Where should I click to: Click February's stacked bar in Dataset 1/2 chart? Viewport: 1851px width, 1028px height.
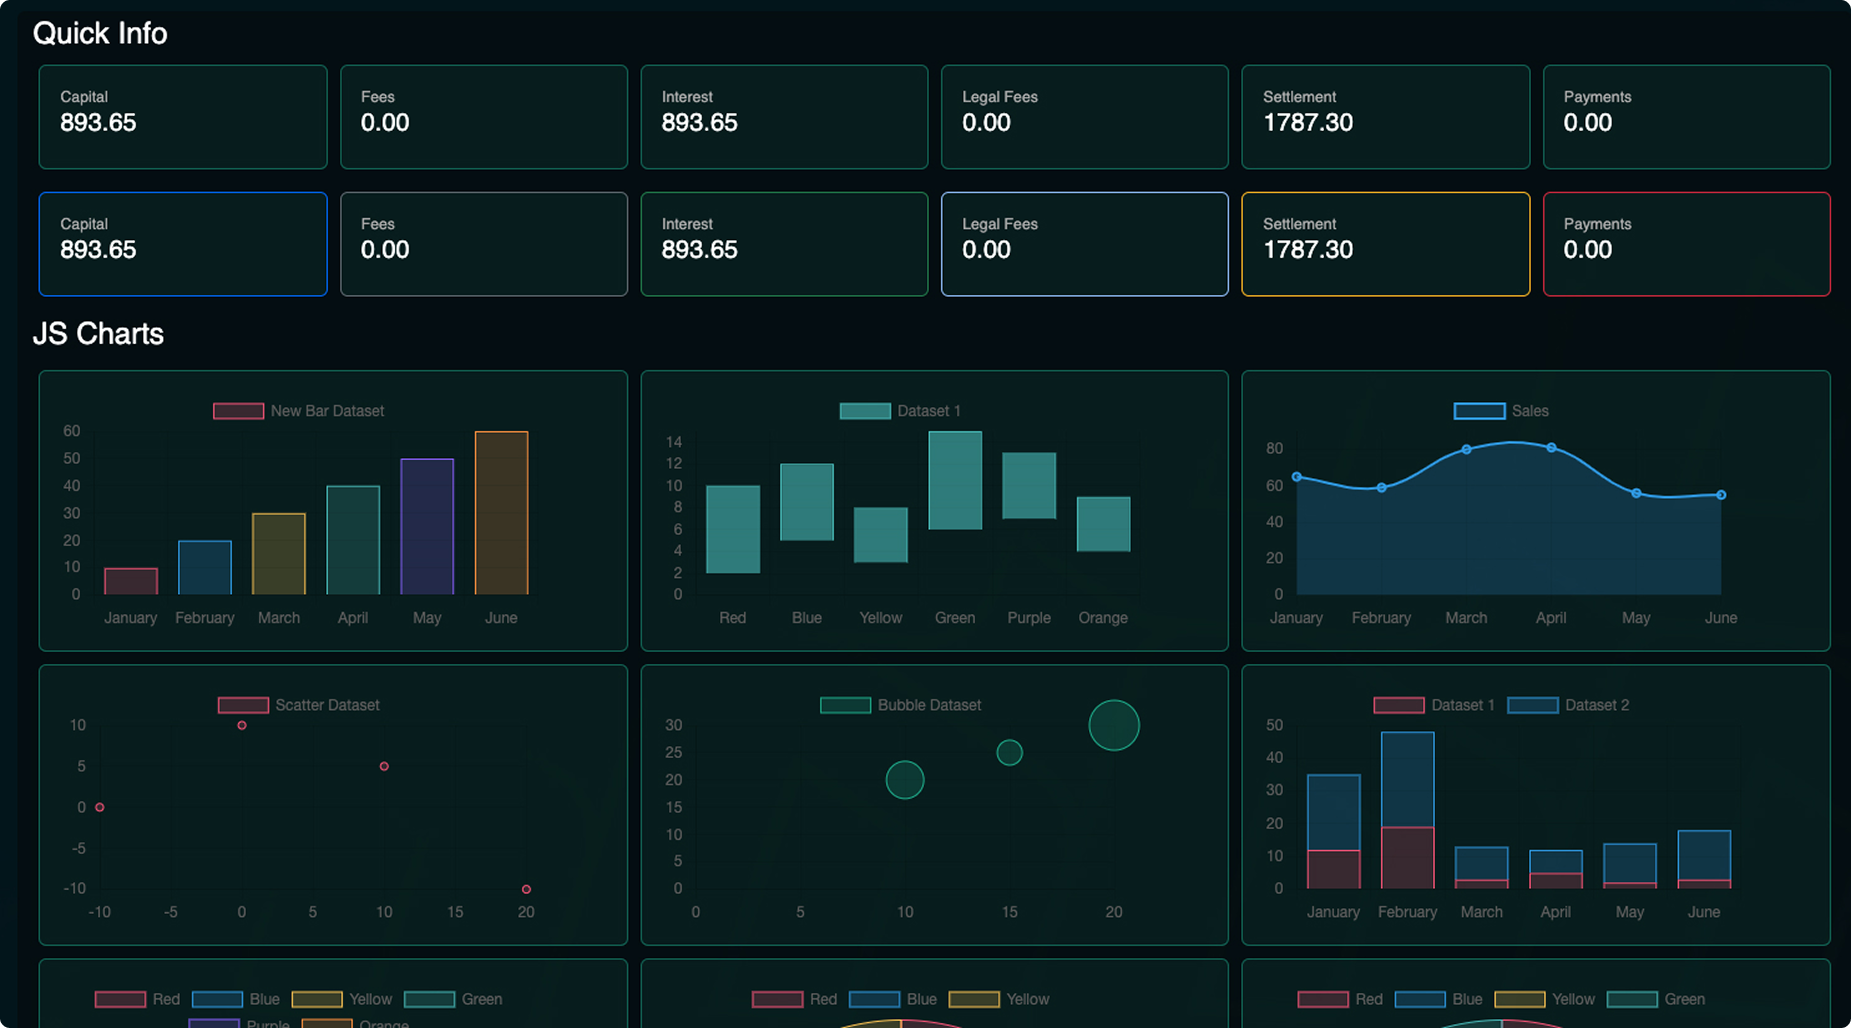[1407, 810]
